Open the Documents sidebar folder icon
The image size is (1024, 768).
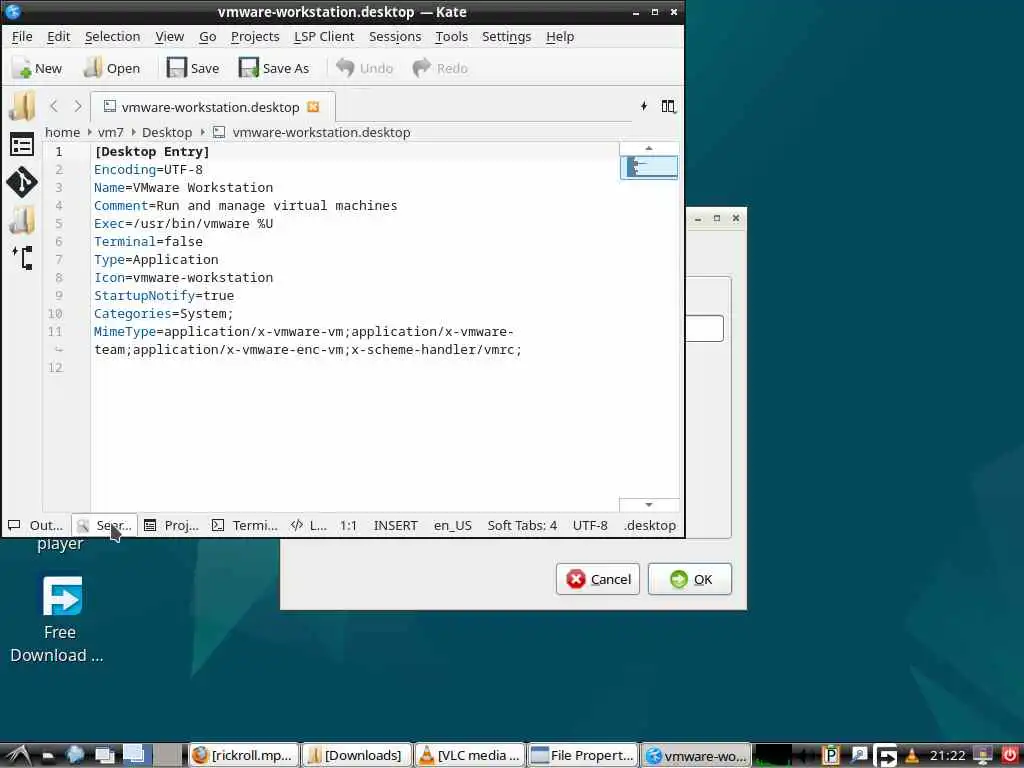[22, 106]
